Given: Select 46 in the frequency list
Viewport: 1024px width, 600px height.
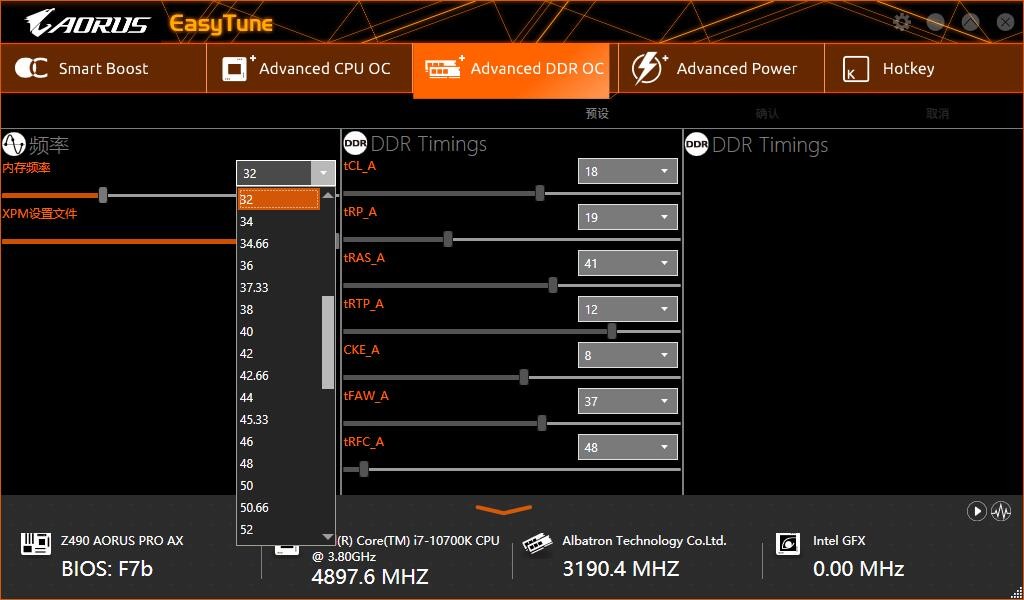Looking at the screenshot, I should coord(280,441).
